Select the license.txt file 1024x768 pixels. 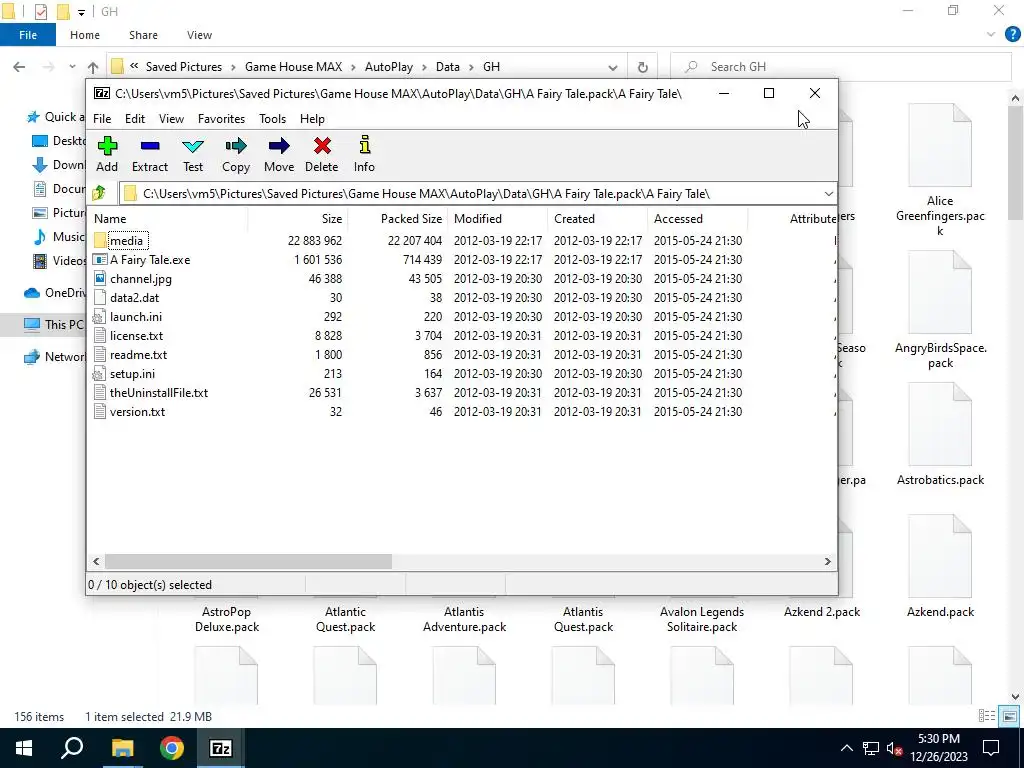(136, 336)
